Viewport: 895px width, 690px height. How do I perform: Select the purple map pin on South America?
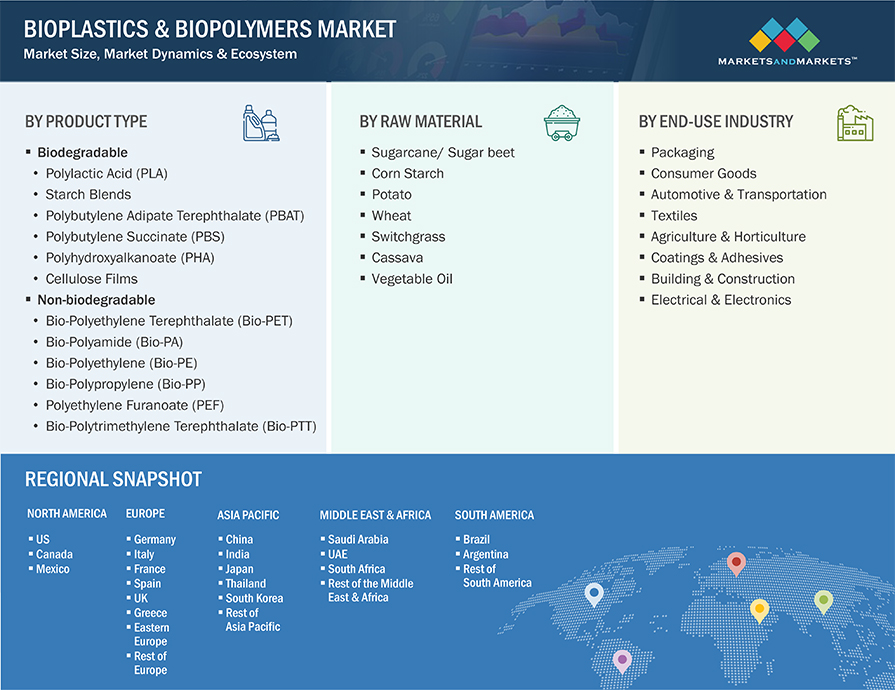coord(622,659)
